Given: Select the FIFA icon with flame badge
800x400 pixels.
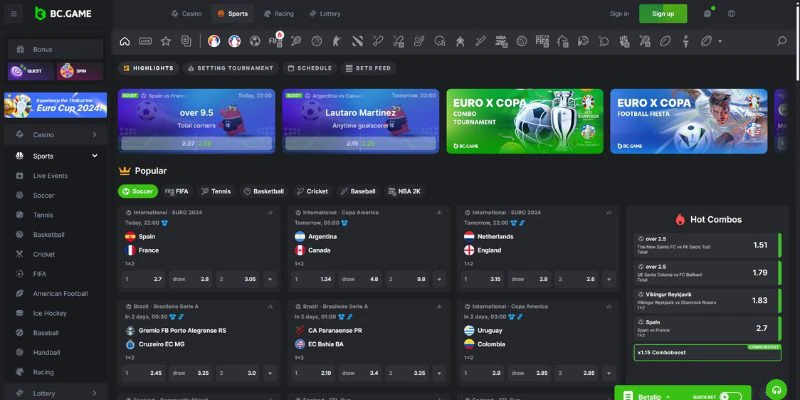Looking at the screenshot, I should coord(276,41).
